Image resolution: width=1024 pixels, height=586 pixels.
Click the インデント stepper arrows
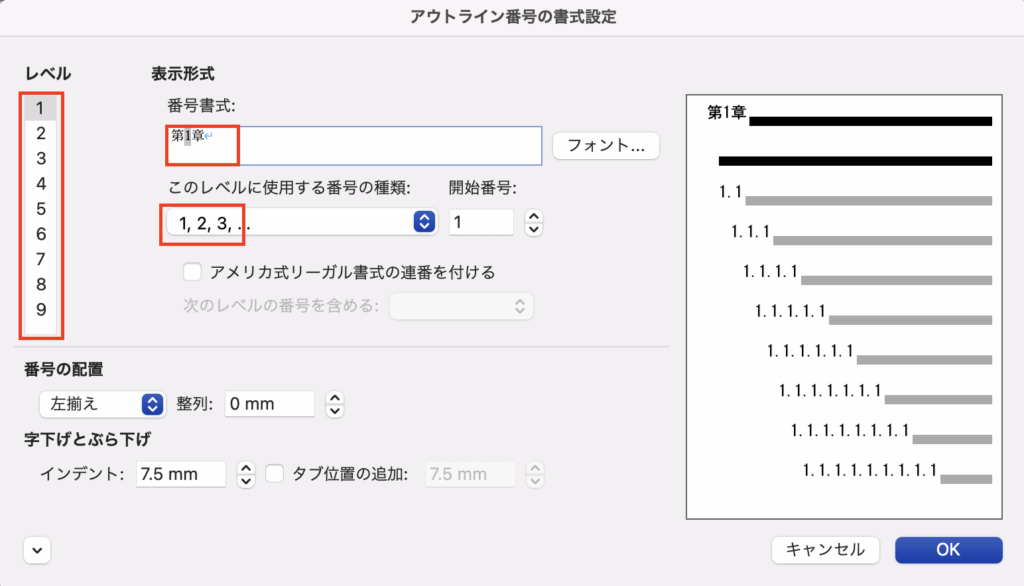246,474
